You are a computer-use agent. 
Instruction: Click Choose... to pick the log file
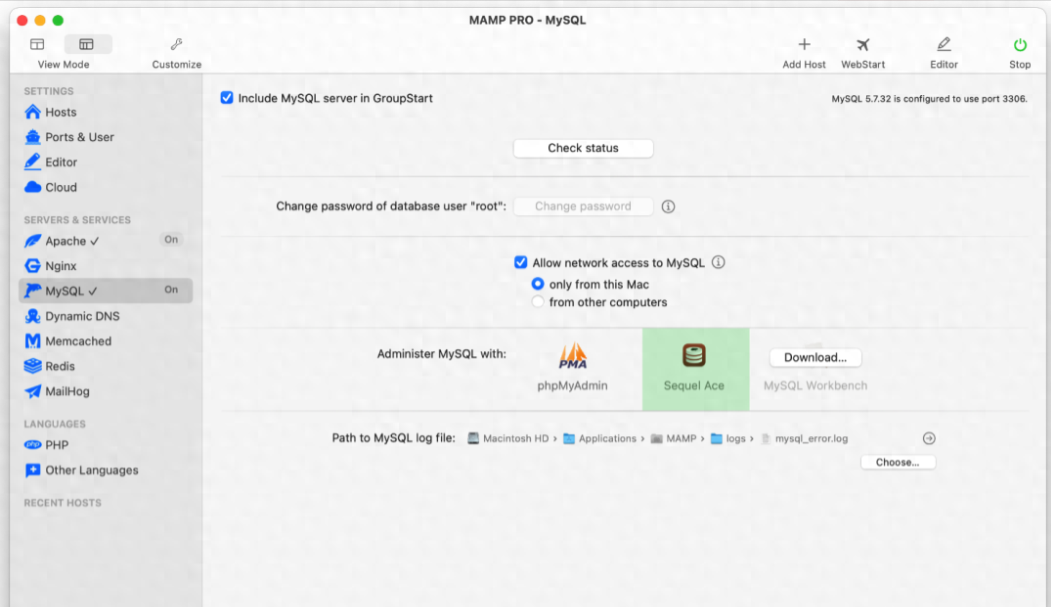(x=898, y=462)
